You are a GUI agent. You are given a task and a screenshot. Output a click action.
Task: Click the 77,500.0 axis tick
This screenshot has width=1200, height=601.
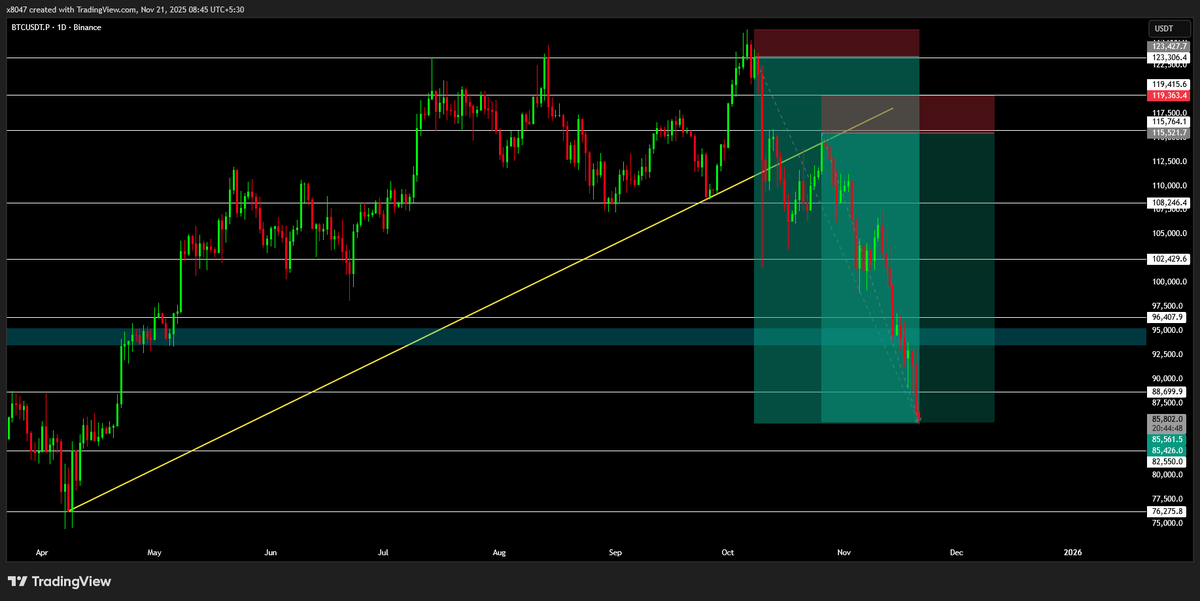pos(1169,499)
